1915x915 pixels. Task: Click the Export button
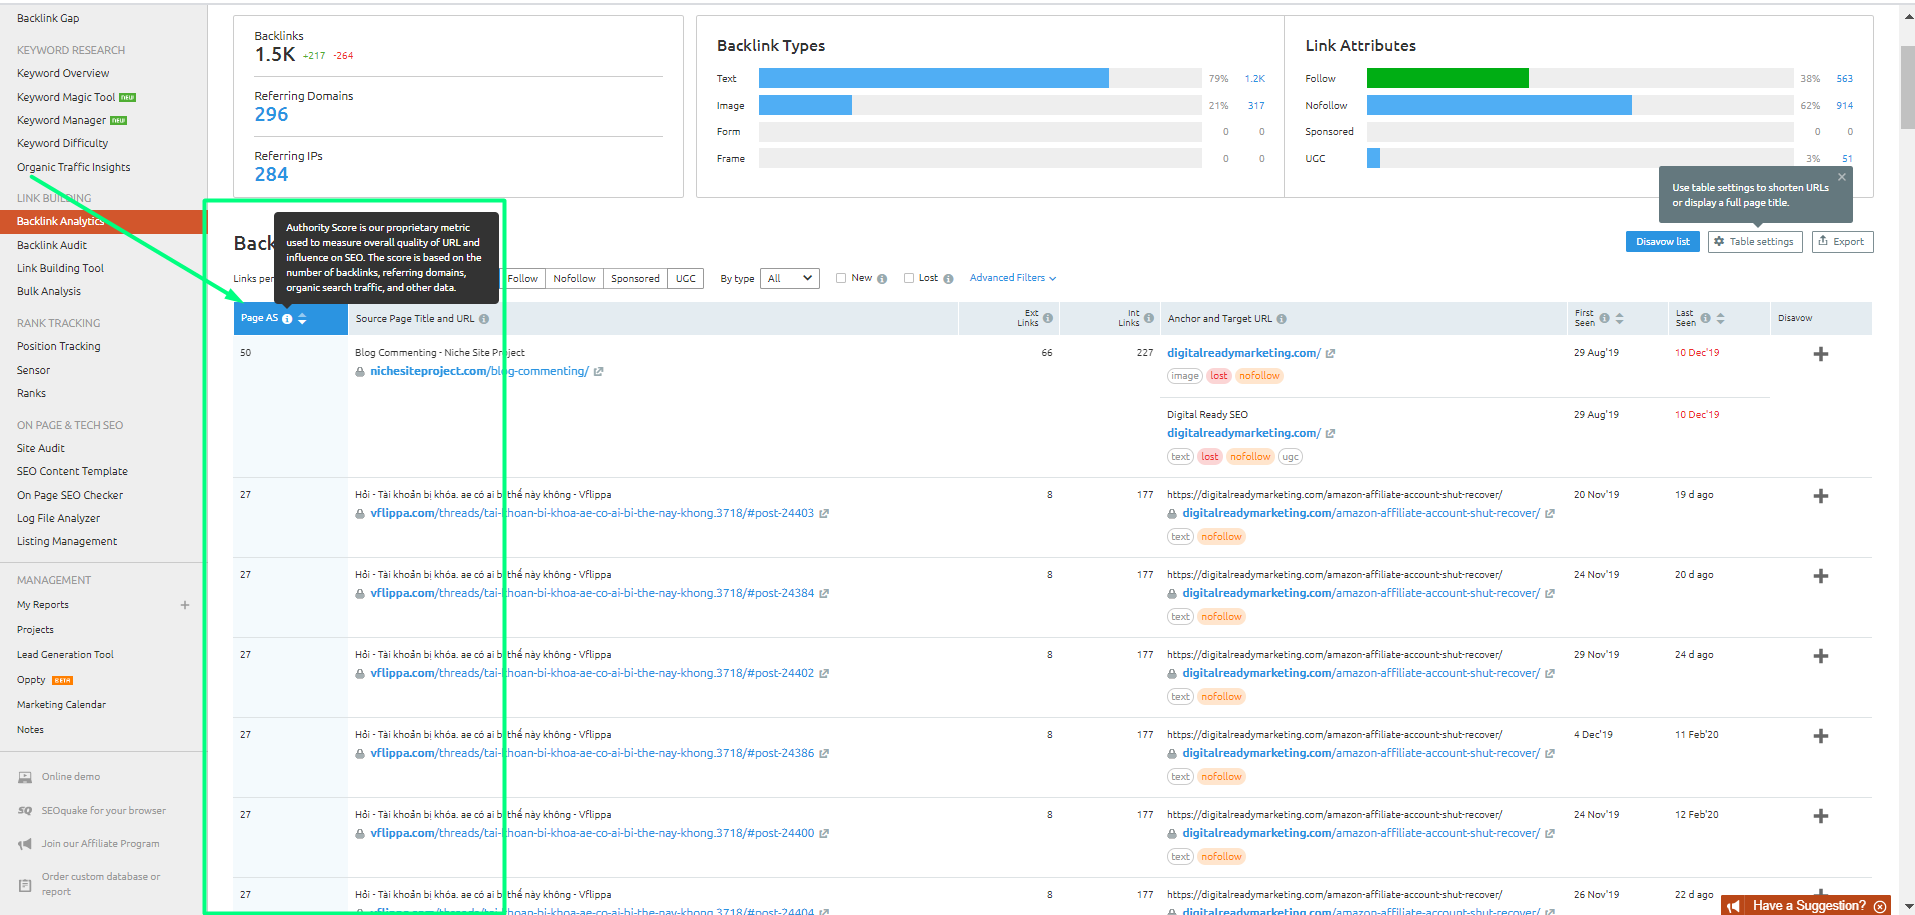tap(1842, 242)
